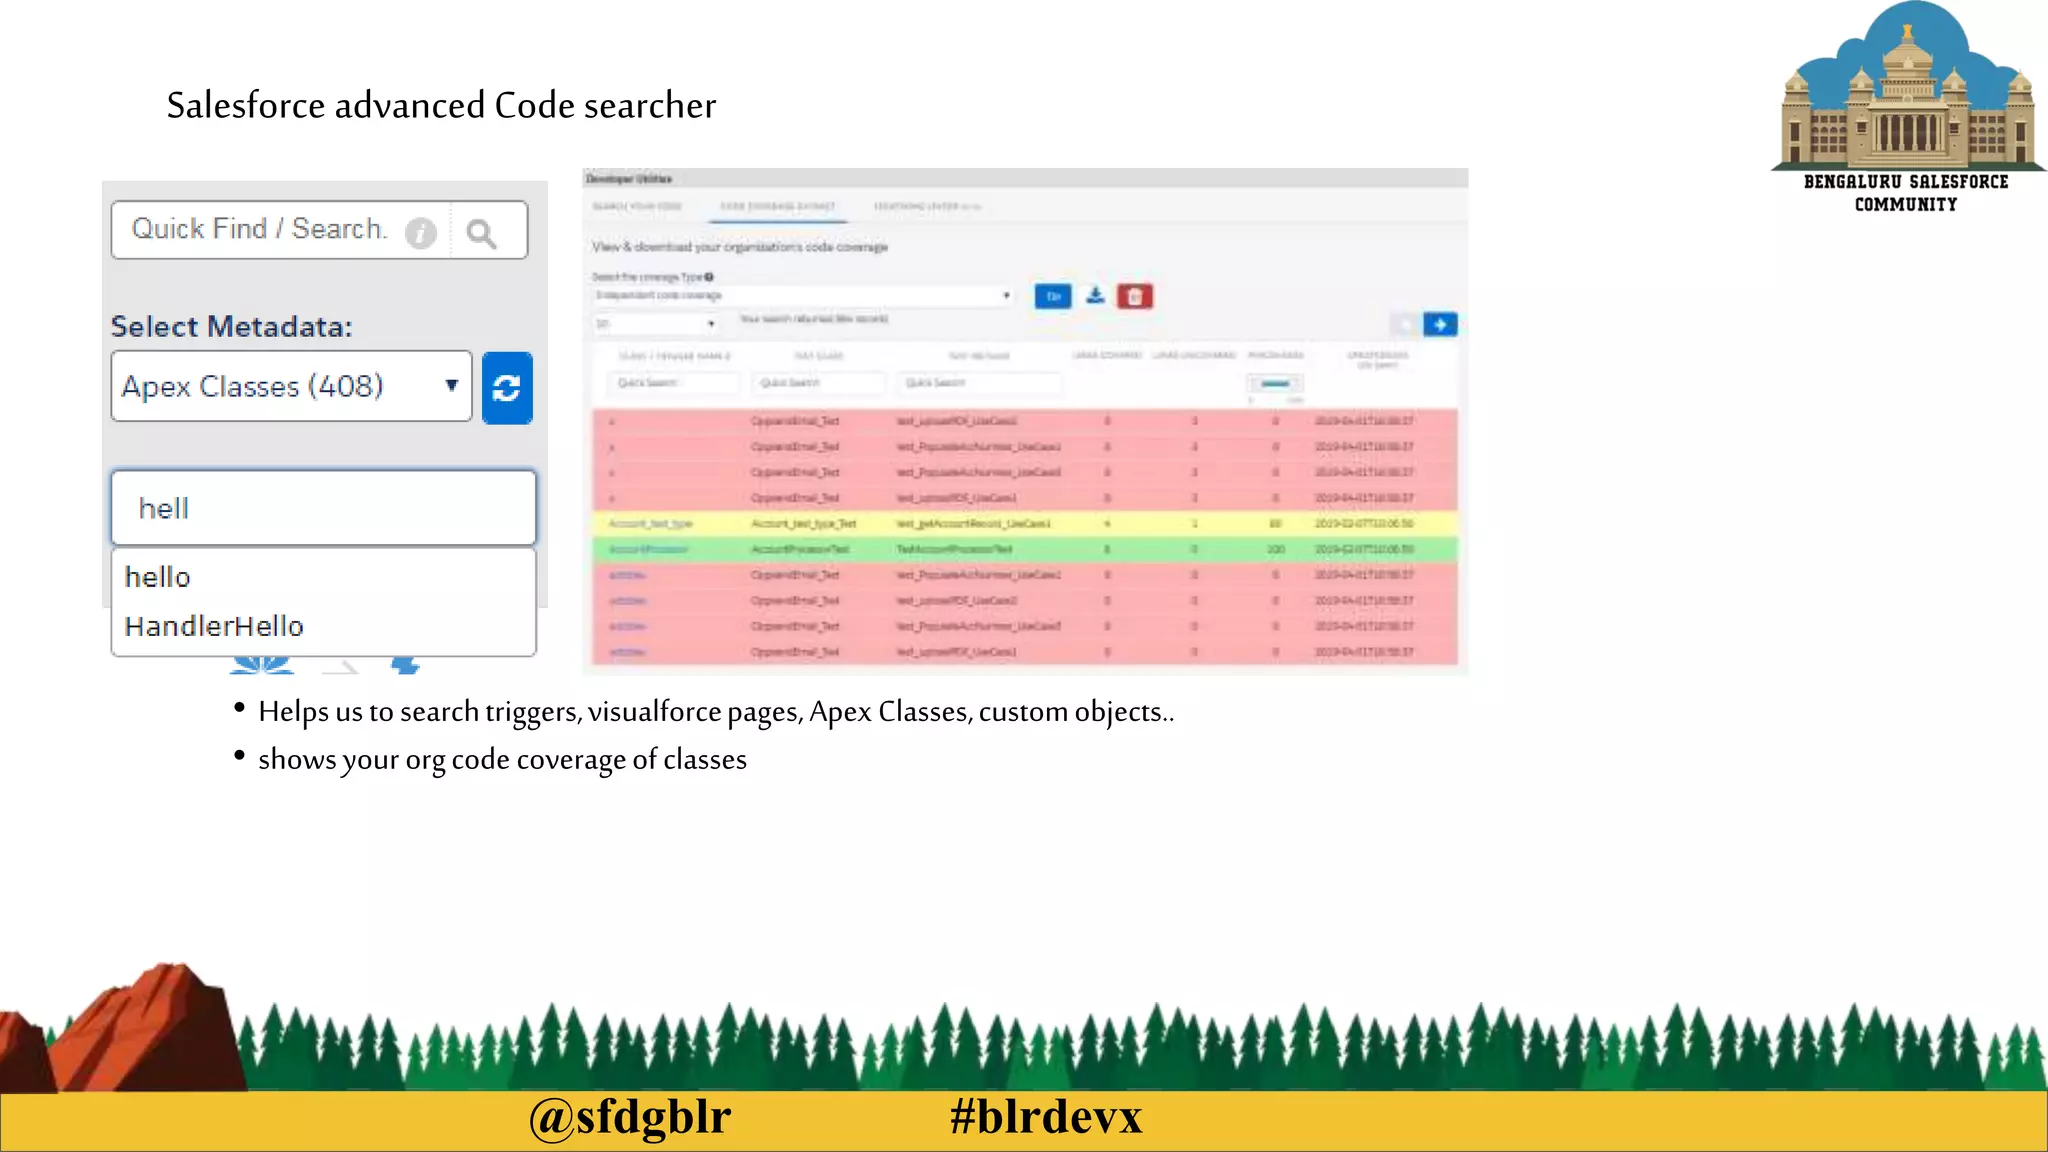Screen dimensions: 2048x1152
Task: Switch to the Search Your Code tab
Action: [637, 206]
